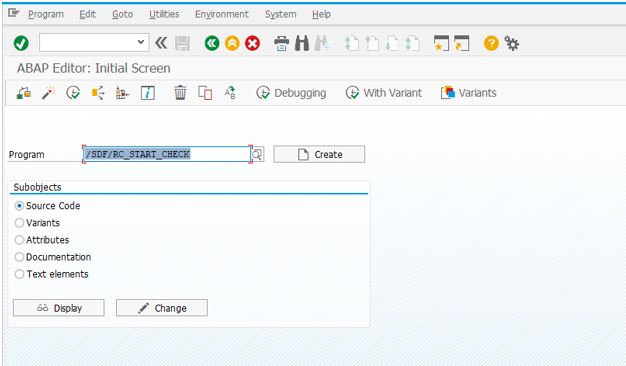Click the First Page icon
Viewport: 626px width, 366px height.
point(352,43)
